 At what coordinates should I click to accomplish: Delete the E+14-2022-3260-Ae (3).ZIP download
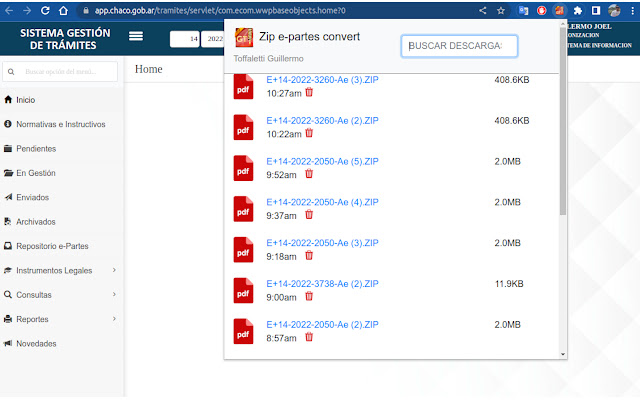point(309,93)
